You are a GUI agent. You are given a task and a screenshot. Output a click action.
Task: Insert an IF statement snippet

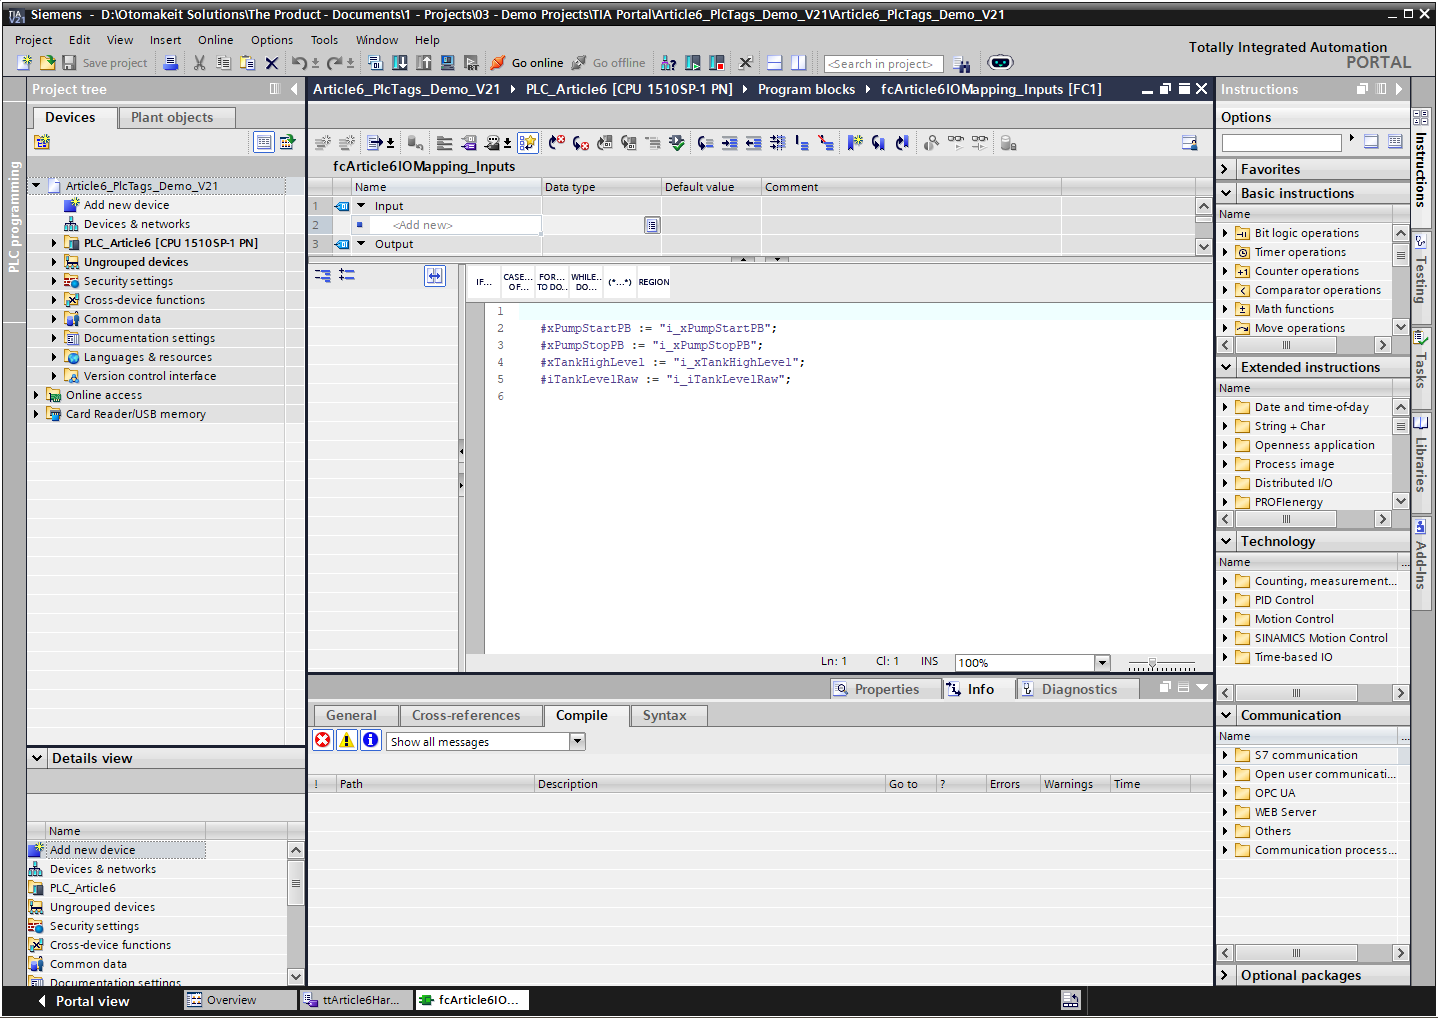pos(484,282)
